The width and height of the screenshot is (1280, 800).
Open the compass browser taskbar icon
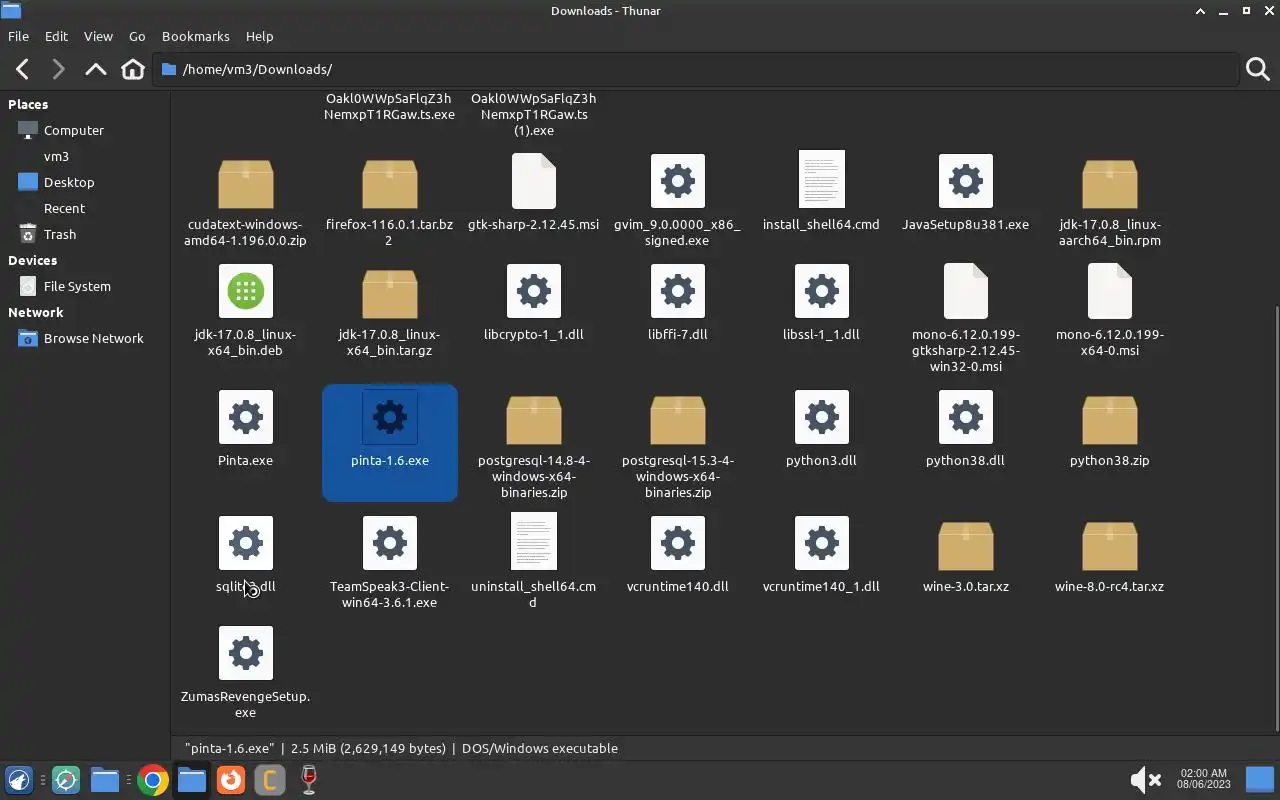(66, 780)
